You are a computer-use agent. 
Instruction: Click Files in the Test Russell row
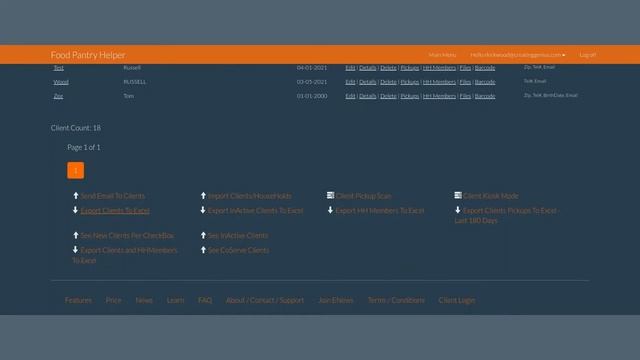(465, 68)
